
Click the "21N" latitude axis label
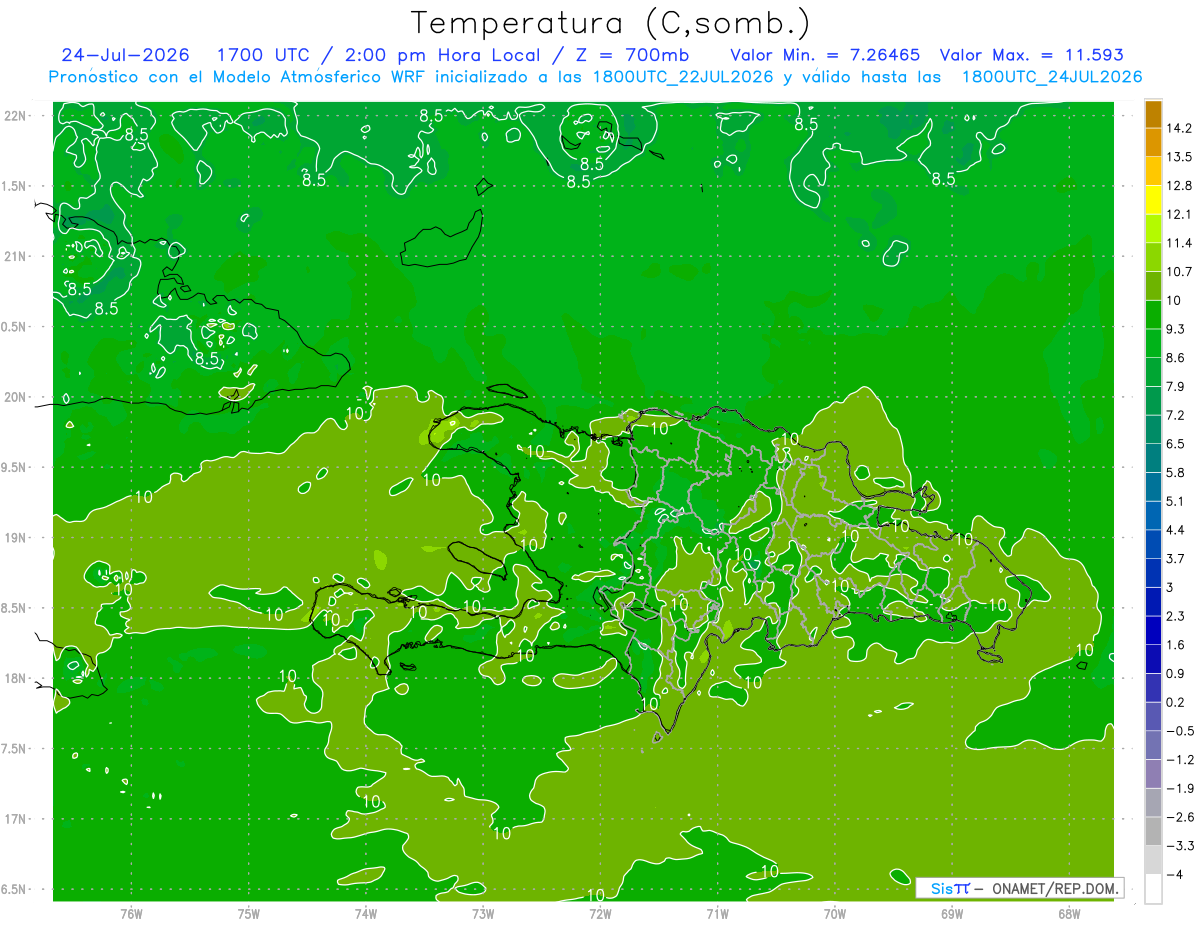(16, 256)
